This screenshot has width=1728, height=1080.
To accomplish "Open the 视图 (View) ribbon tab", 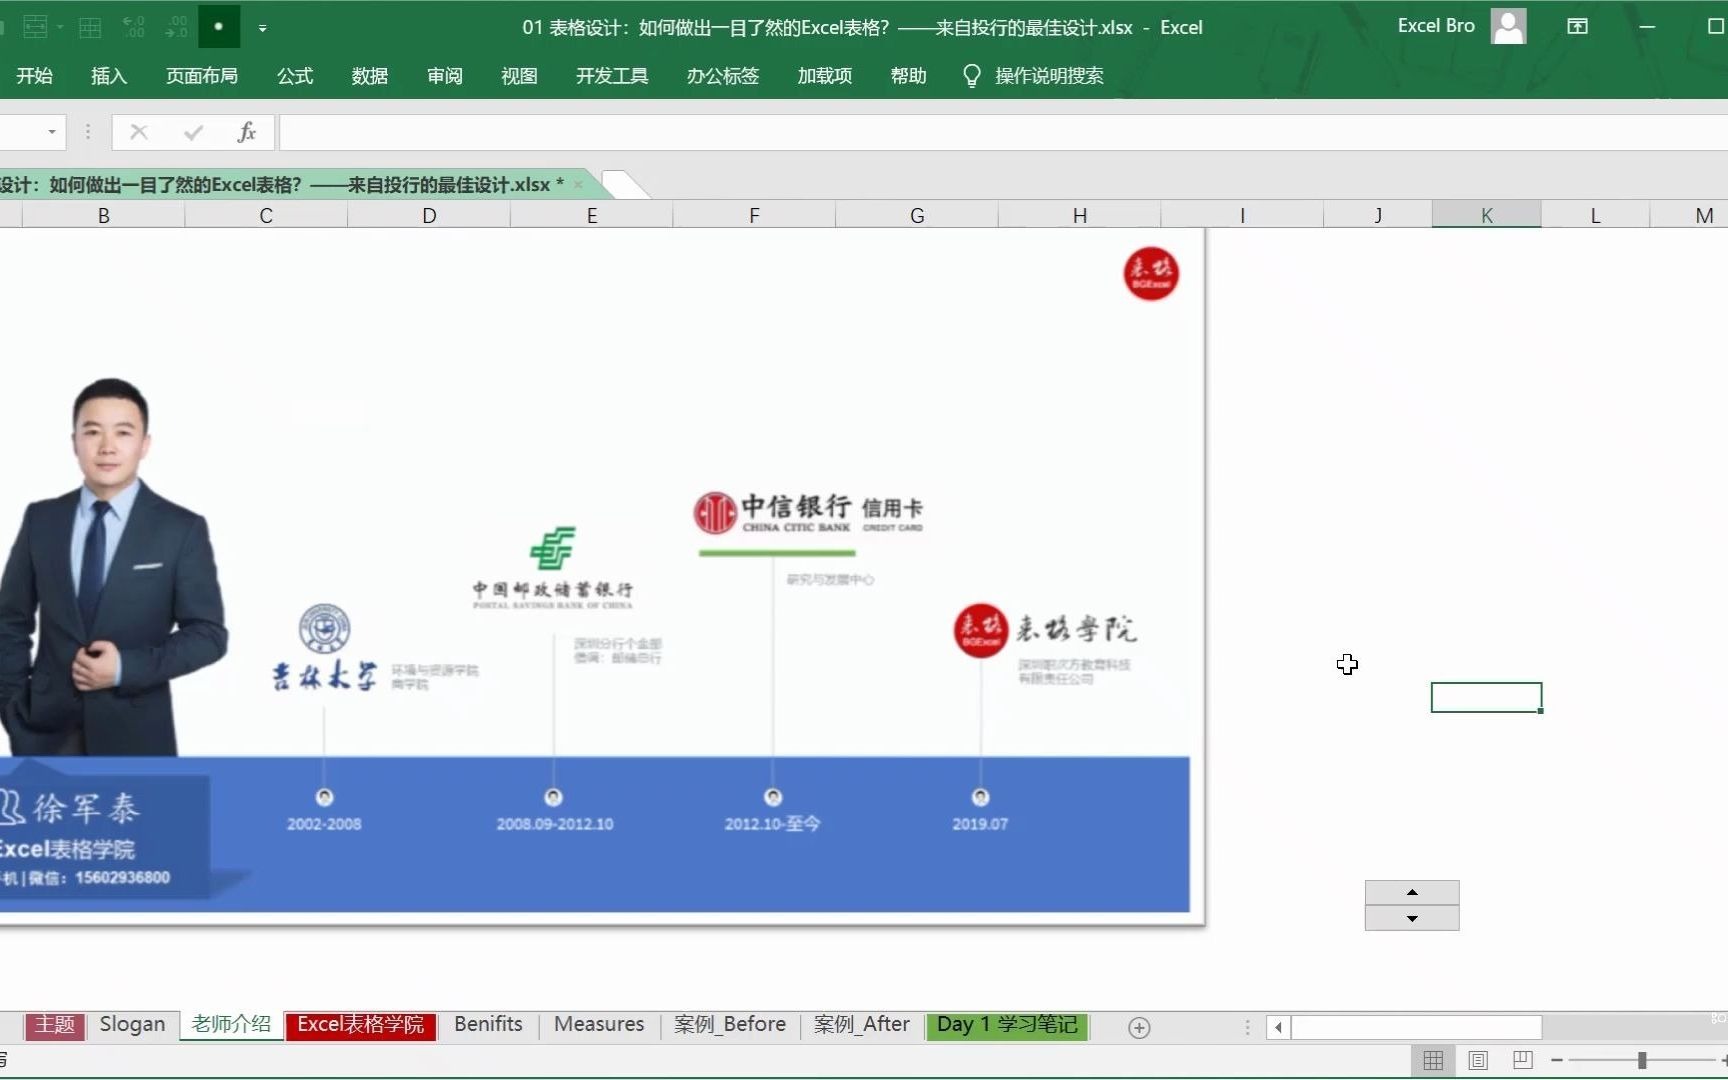I will 519,76.
